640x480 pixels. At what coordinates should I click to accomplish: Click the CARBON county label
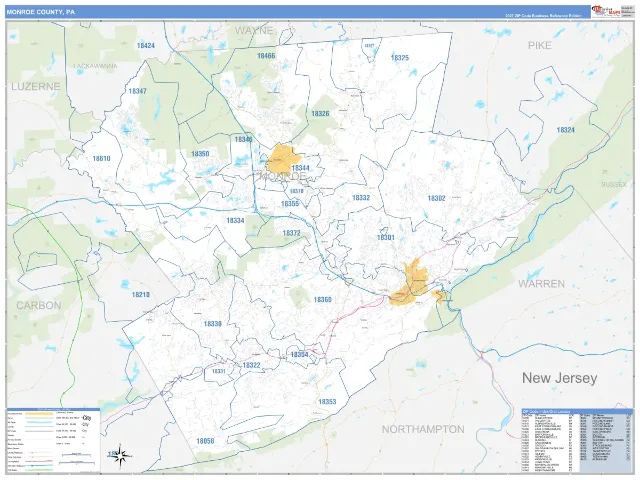tap(39, 305)
